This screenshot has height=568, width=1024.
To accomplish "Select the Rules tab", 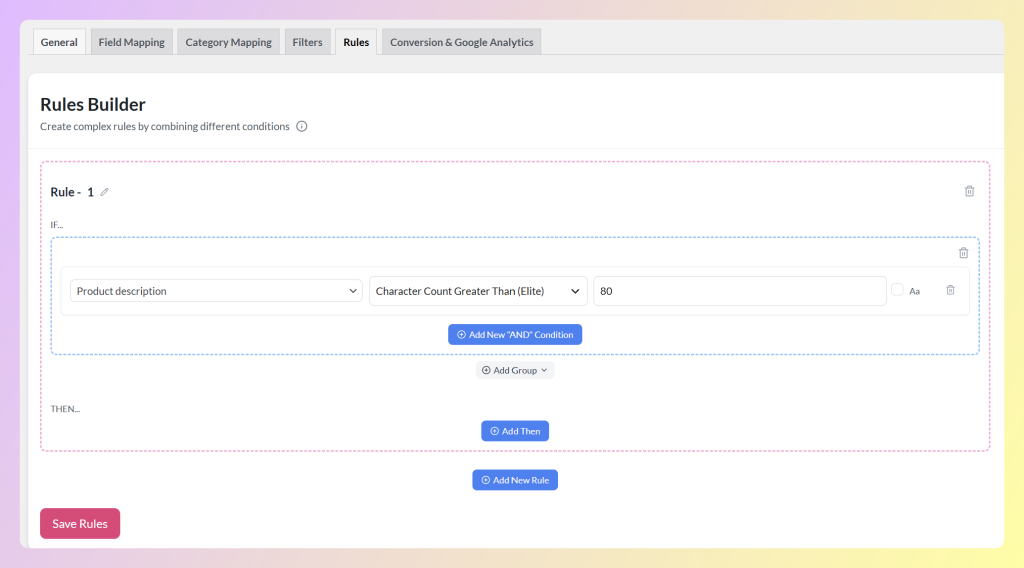I will (x=356, y=42).
